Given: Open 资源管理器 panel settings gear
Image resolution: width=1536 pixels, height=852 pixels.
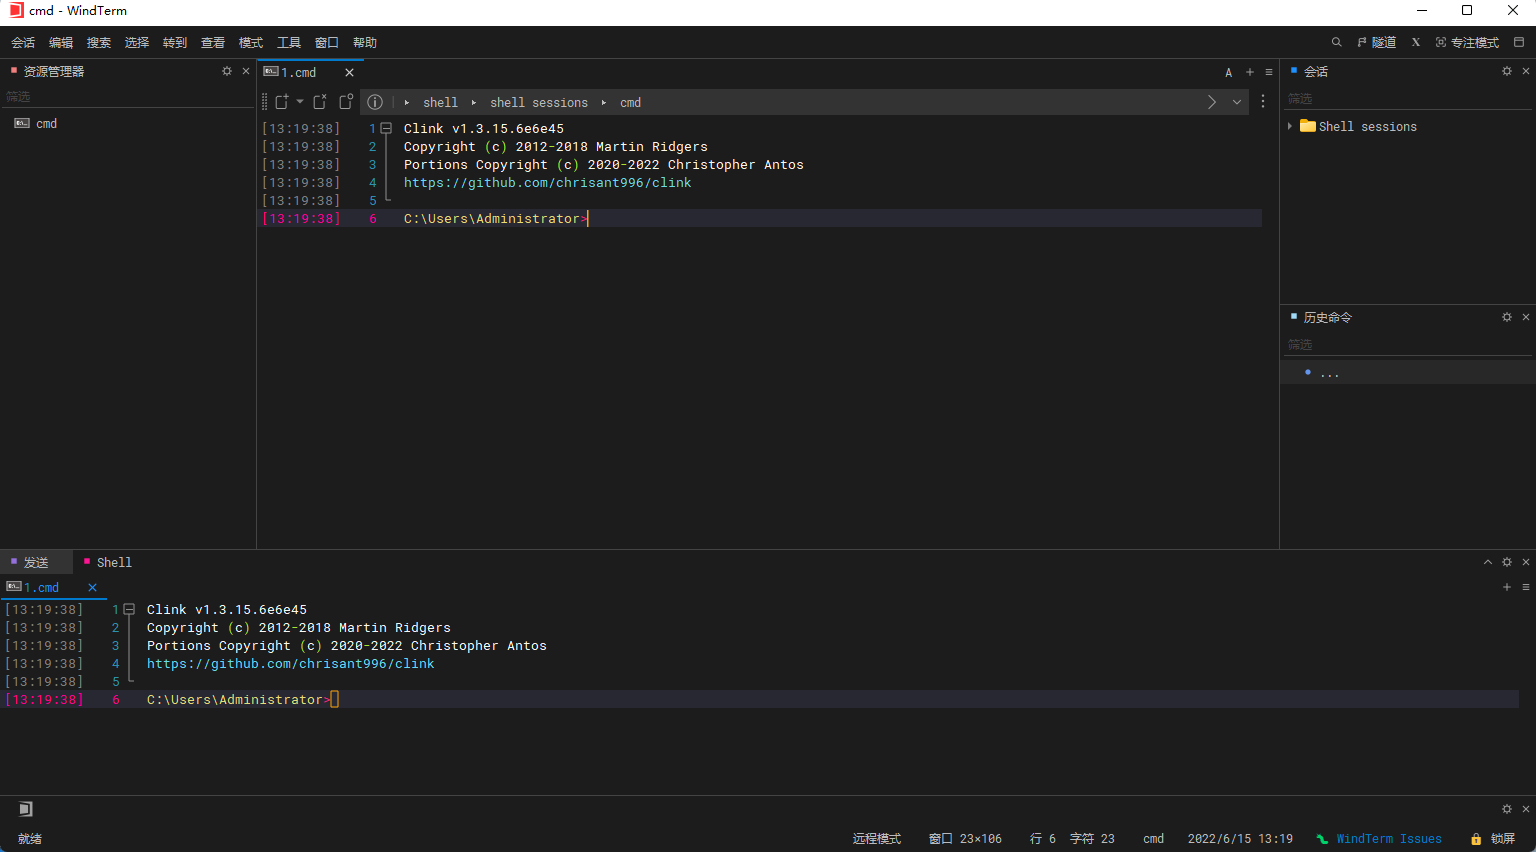Looking at the screenshot, I should click(227, 71).
